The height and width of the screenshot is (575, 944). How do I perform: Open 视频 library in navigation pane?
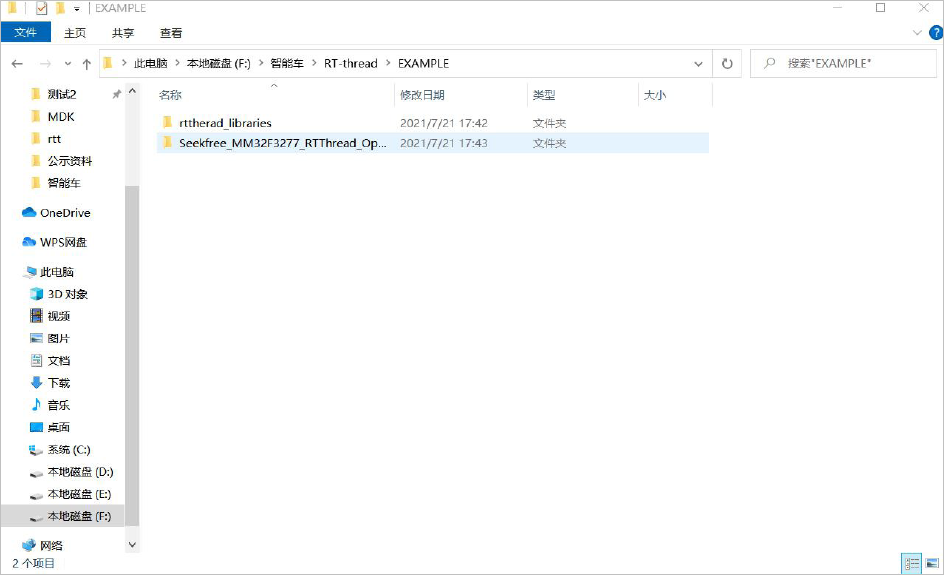(x=58, y=316)
